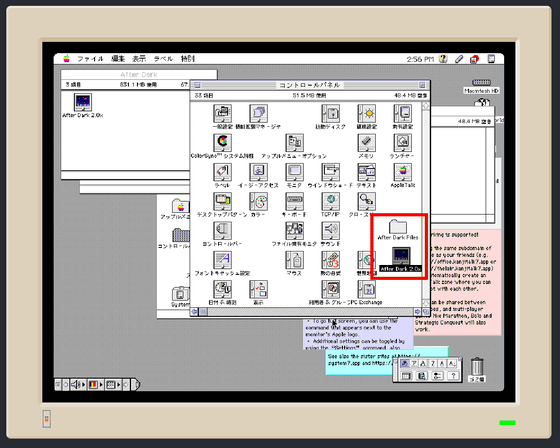Select the System folder icon in the back window

(180, 294)
